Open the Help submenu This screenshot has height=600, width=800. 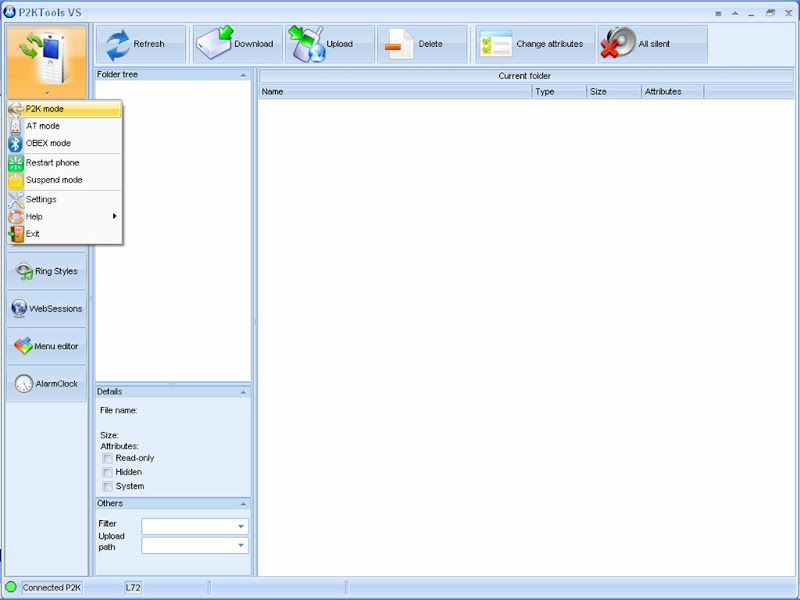(35, 216)
